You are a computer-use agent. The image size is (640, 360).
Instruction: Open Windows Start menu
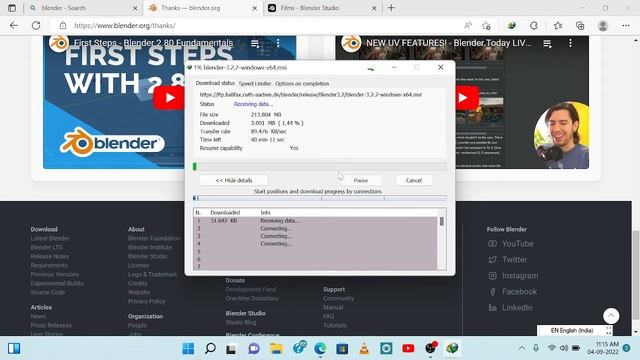[188, 349]
